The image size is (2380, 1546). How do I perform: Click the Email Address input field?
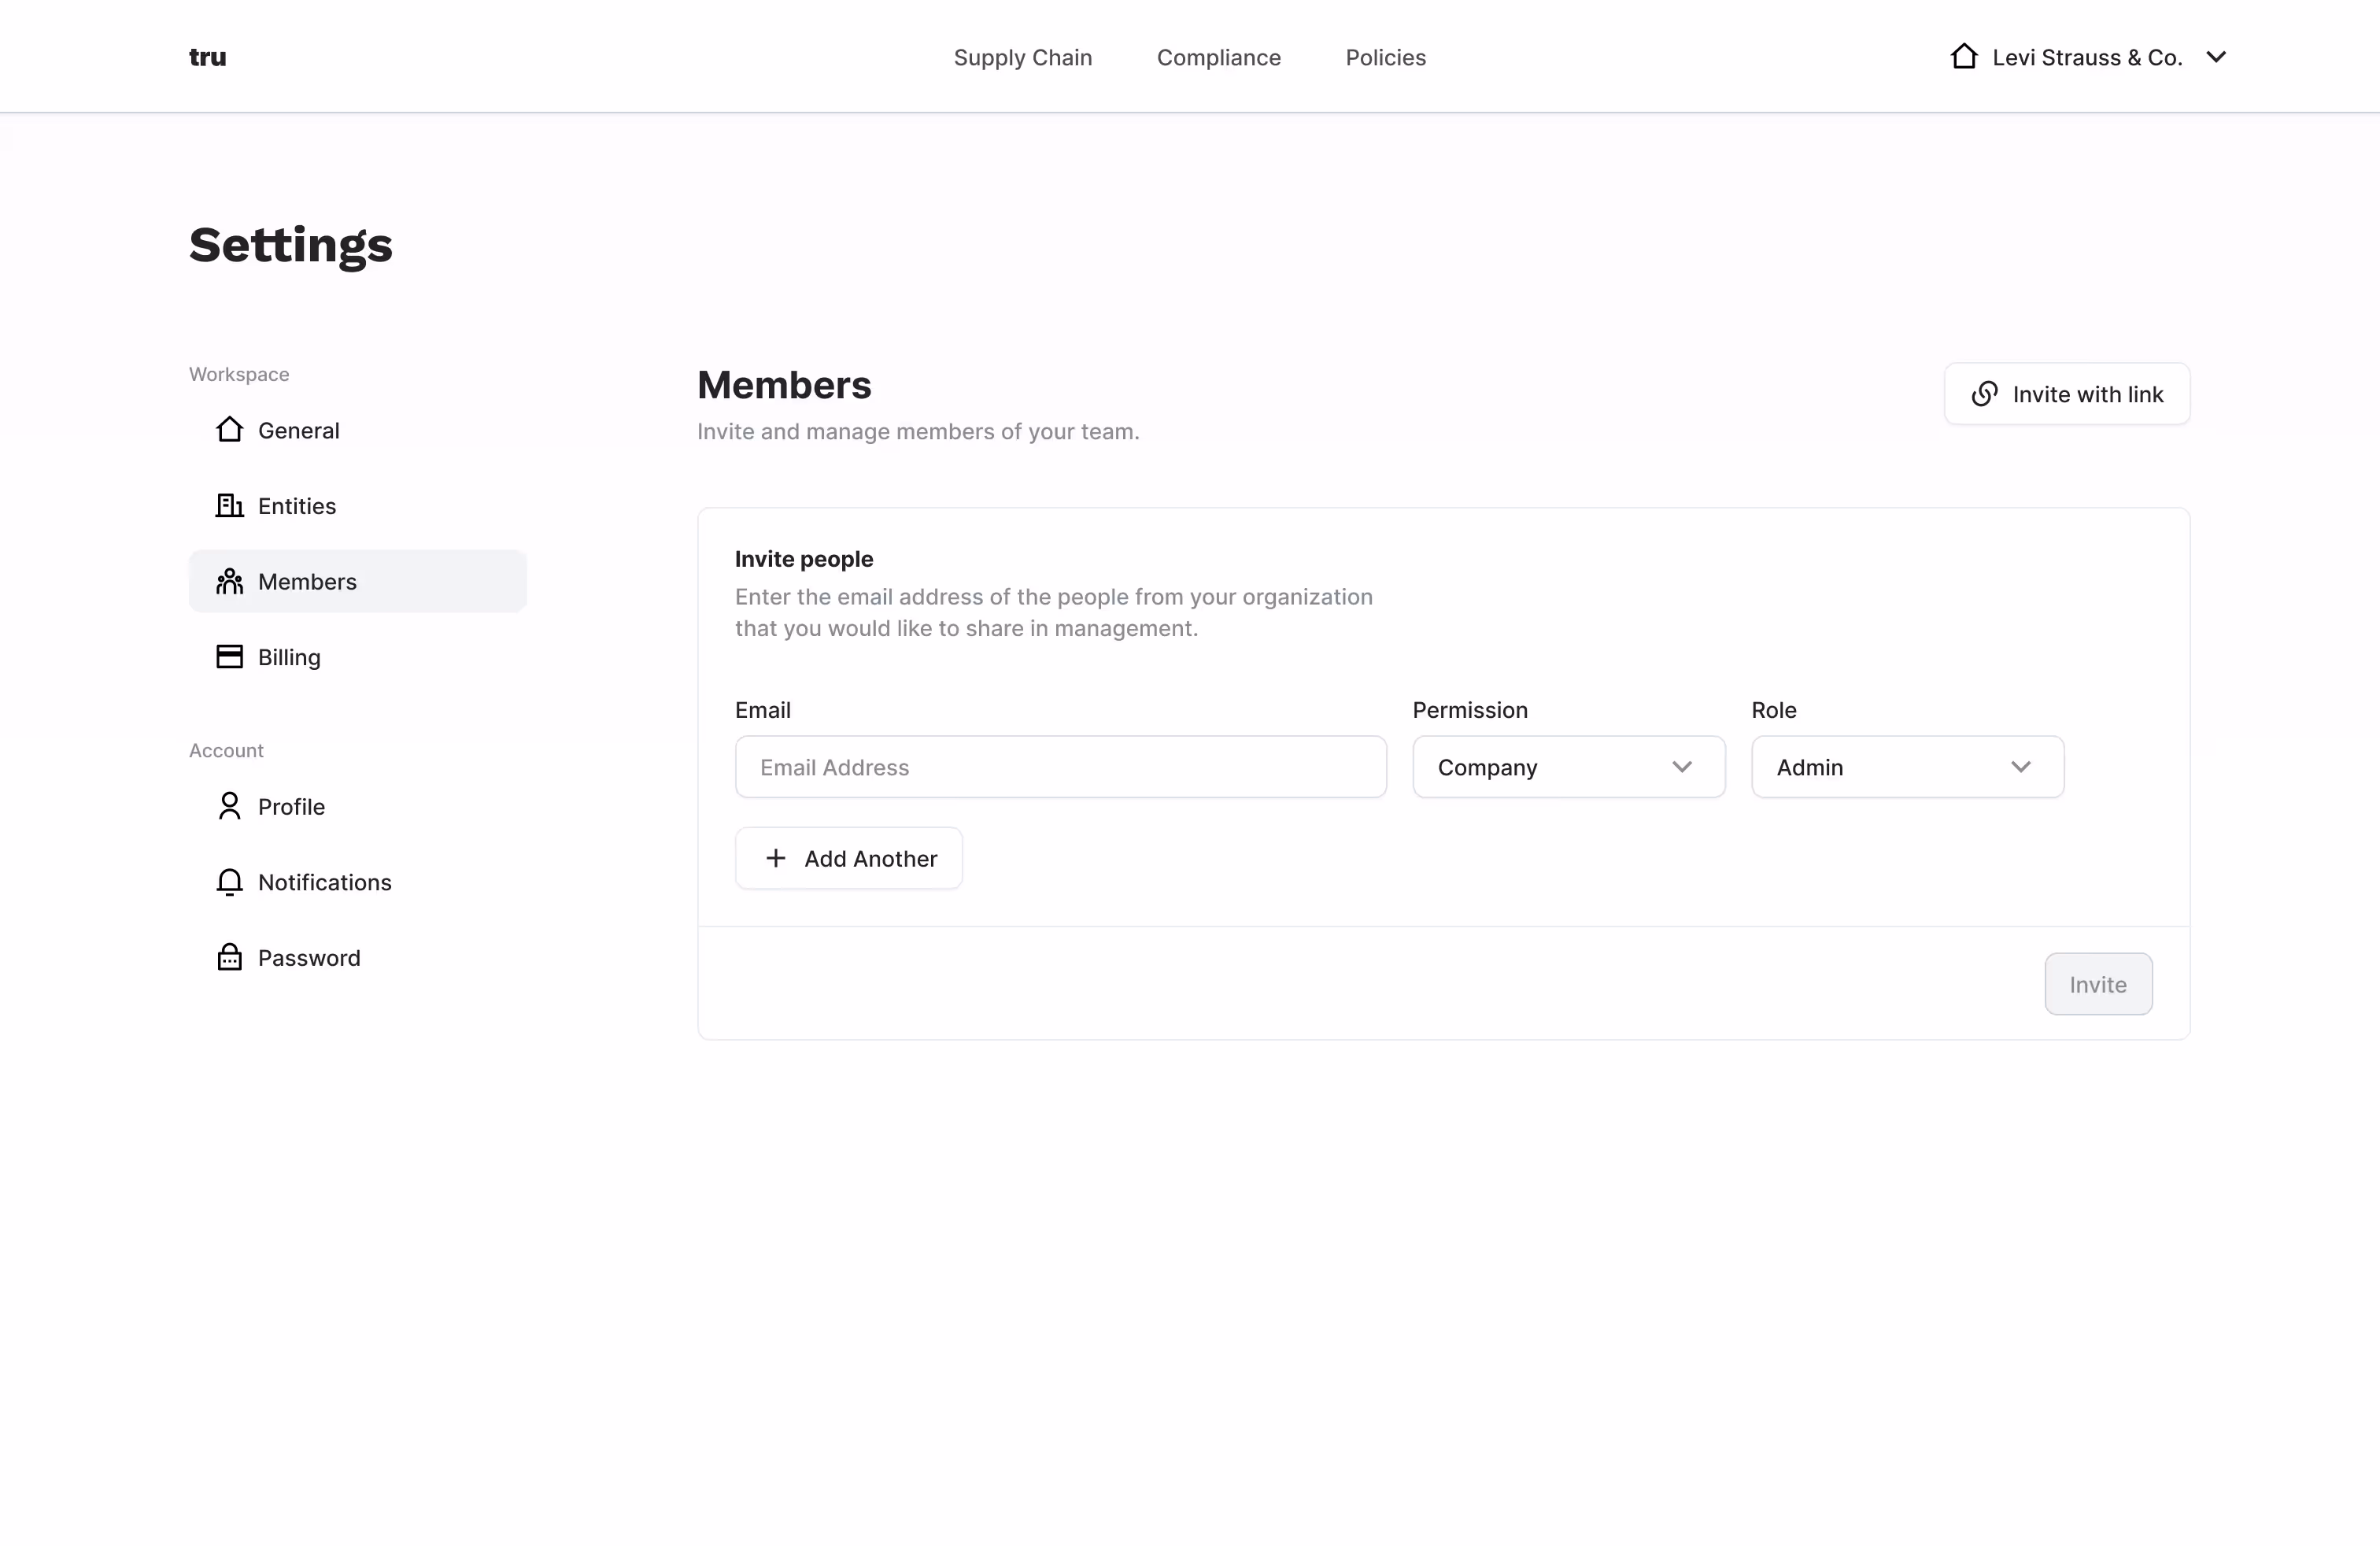point(1060,766)
